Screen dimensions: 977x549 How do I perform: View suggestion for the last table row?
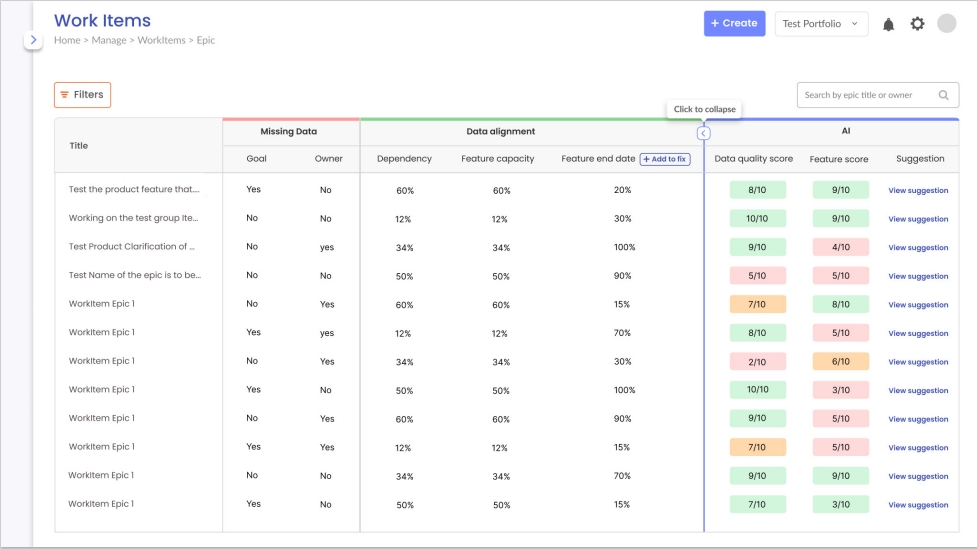click(918, 505)
